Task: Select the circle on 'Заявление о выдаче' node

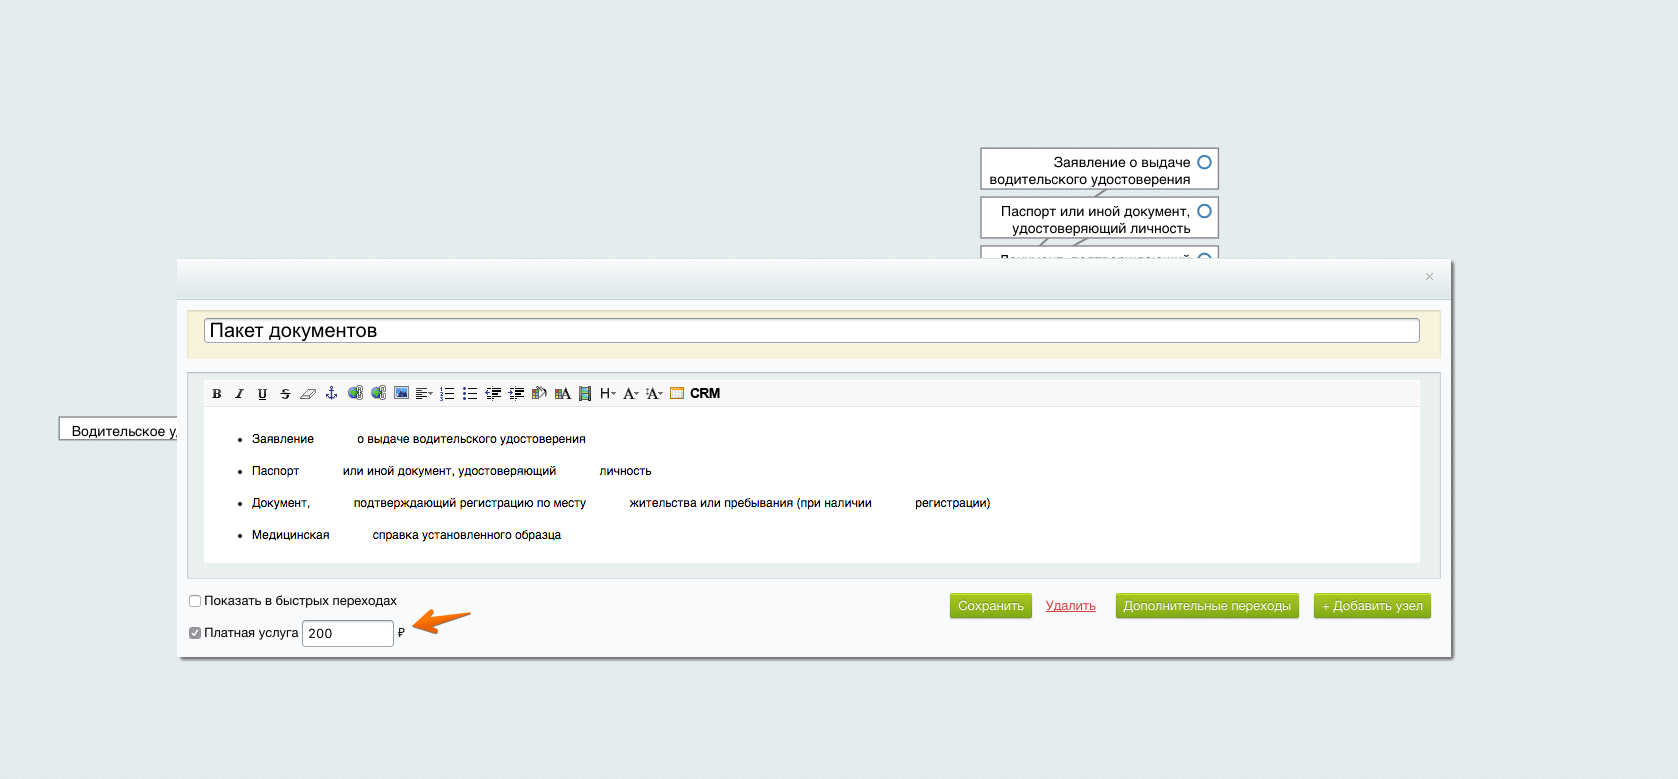Action: click(1204, 162)
